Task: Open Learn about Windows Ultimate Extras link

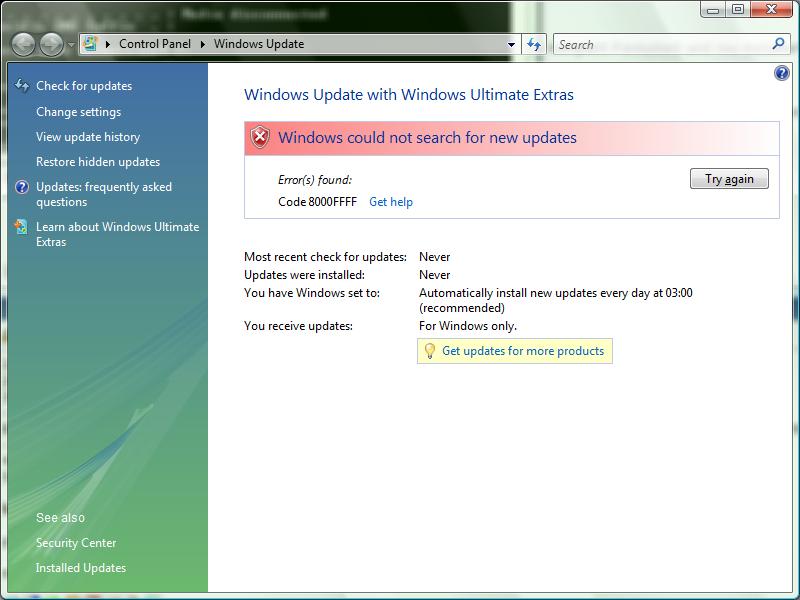Action: (117, 234)
